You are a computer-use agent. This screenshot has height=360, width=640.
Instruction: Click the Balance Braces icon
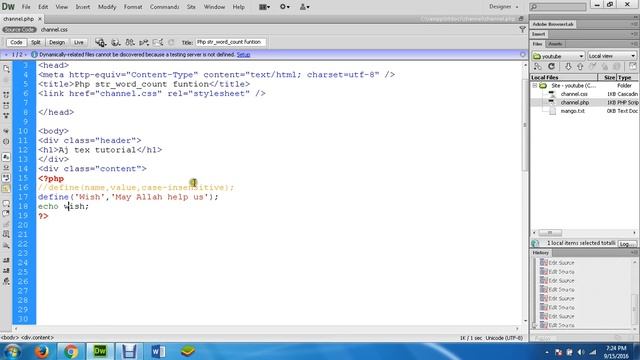[6, 142]
